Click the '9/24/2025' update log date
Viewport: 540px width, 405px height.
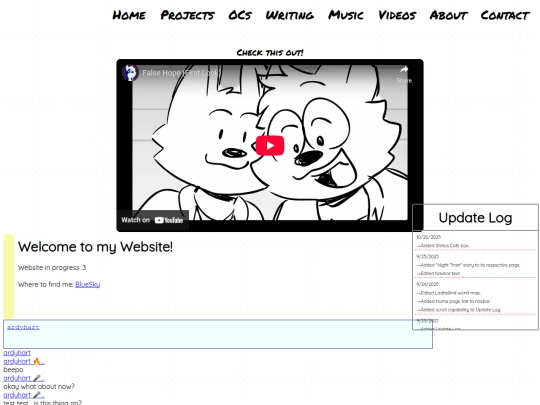(427, 284)
